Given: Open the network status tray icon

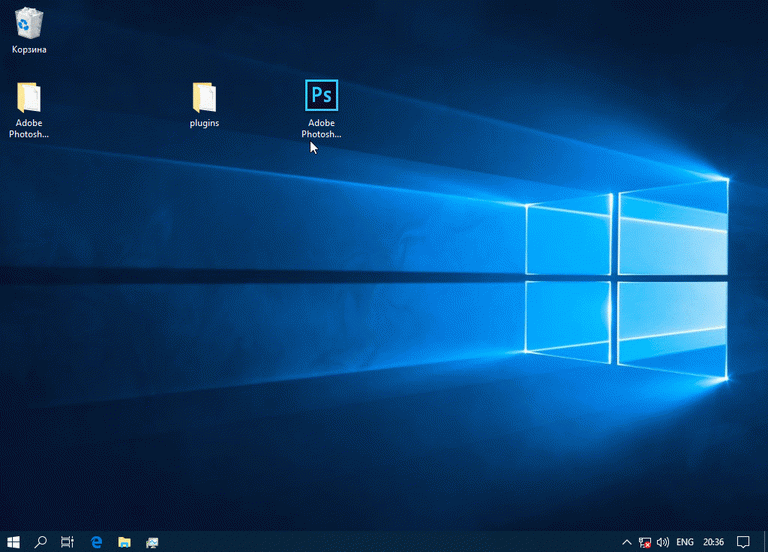Looking at the screenshot, I should click(645, 542).
